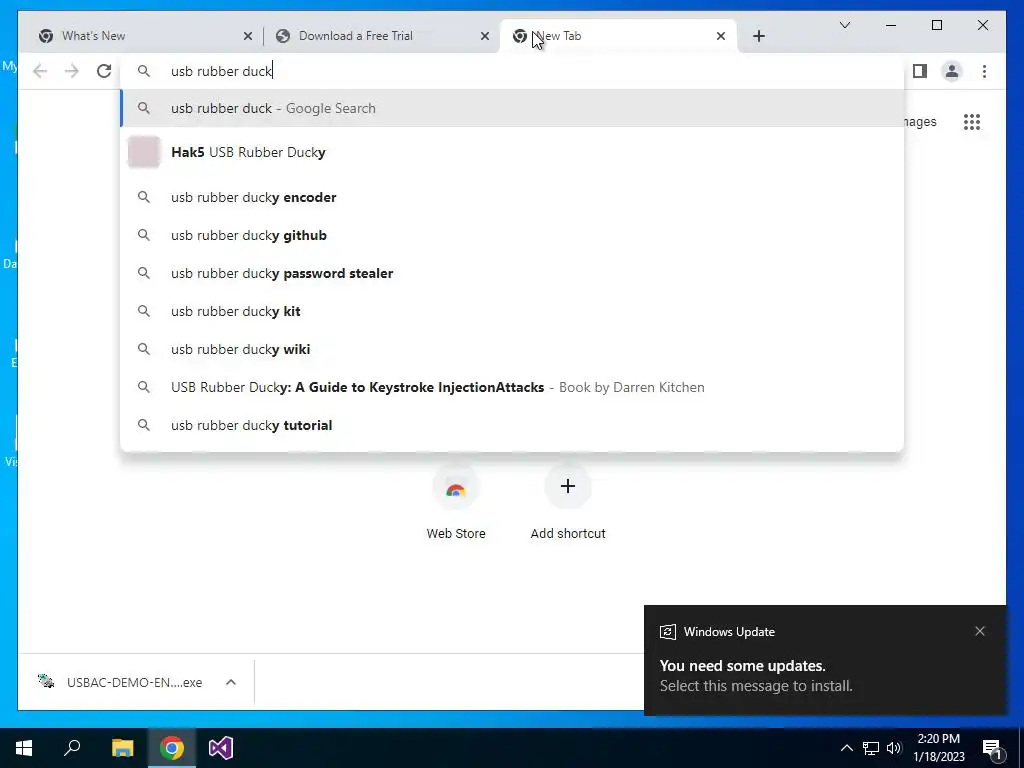Pick 'usb rubber ducky password stealer' suggestion

[x=512, y=273]
